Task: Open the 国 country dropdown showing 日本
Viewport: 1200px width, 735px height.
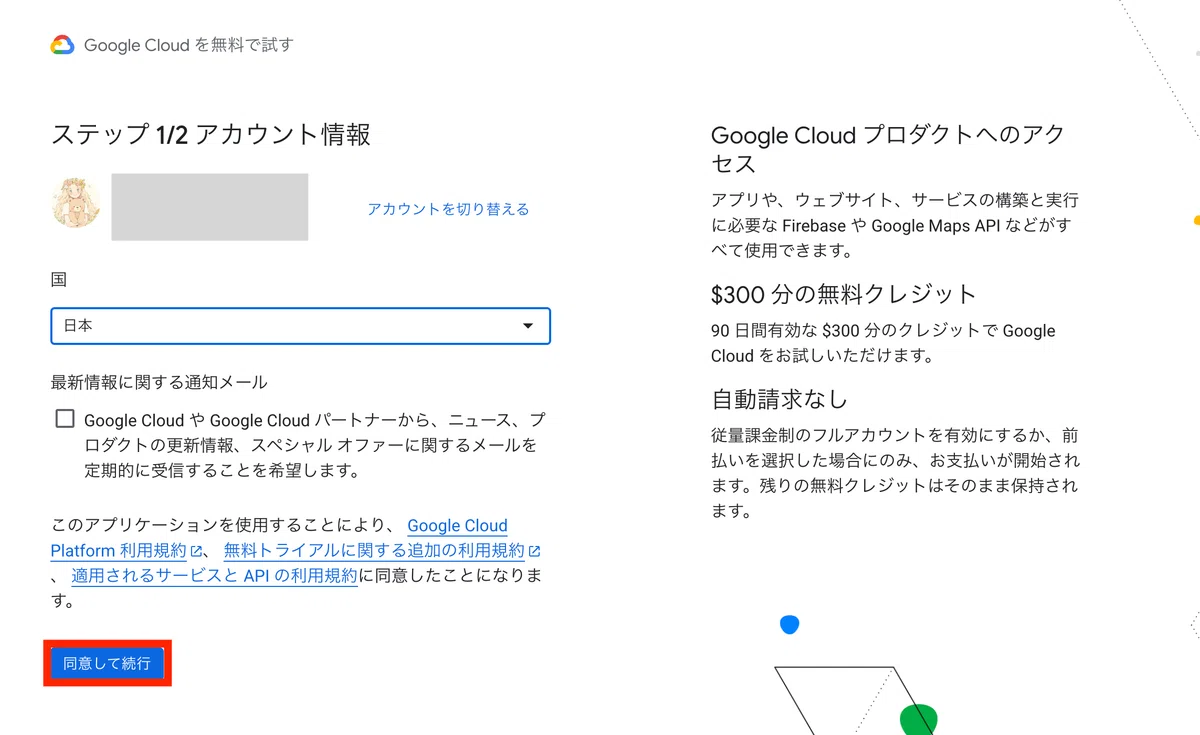Action: [x=300, y=326]
